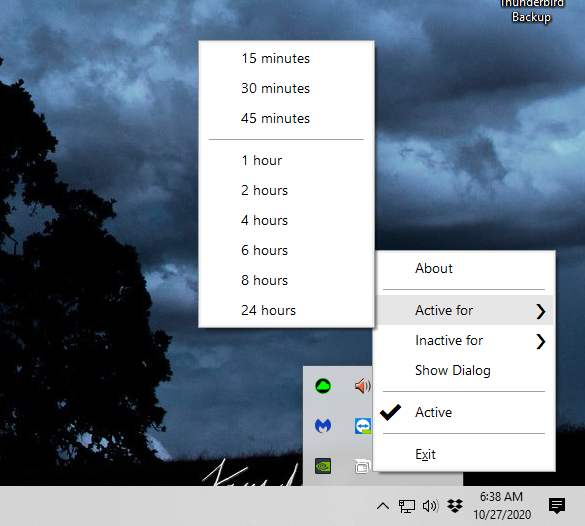Click the TeamViewer tray icon
Viewport: 585px width, 526px height.
[363, 426]
